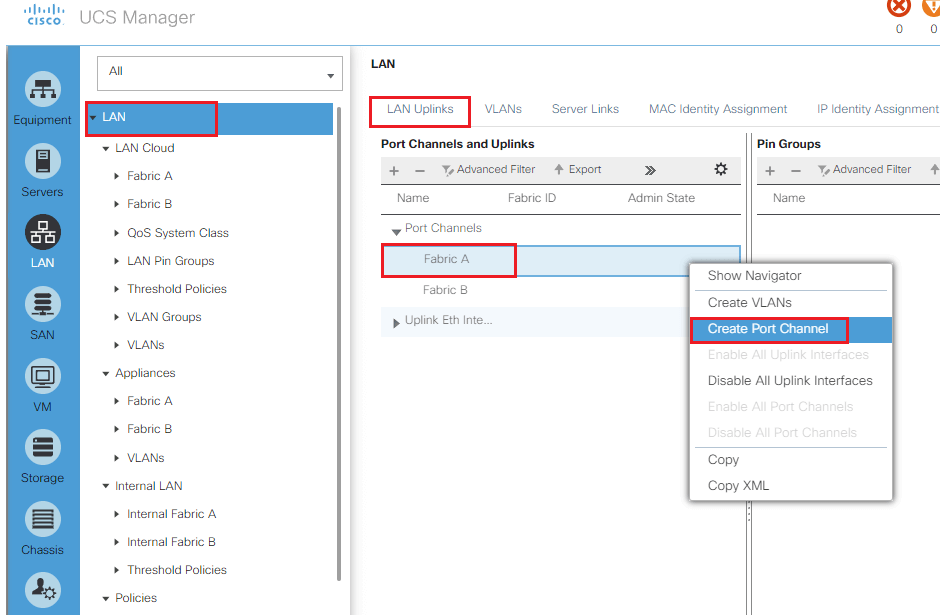The image size is (940, 615).
Task: Open the All filter dropdown
Action: pyautogui.click(x=220, y=73)
